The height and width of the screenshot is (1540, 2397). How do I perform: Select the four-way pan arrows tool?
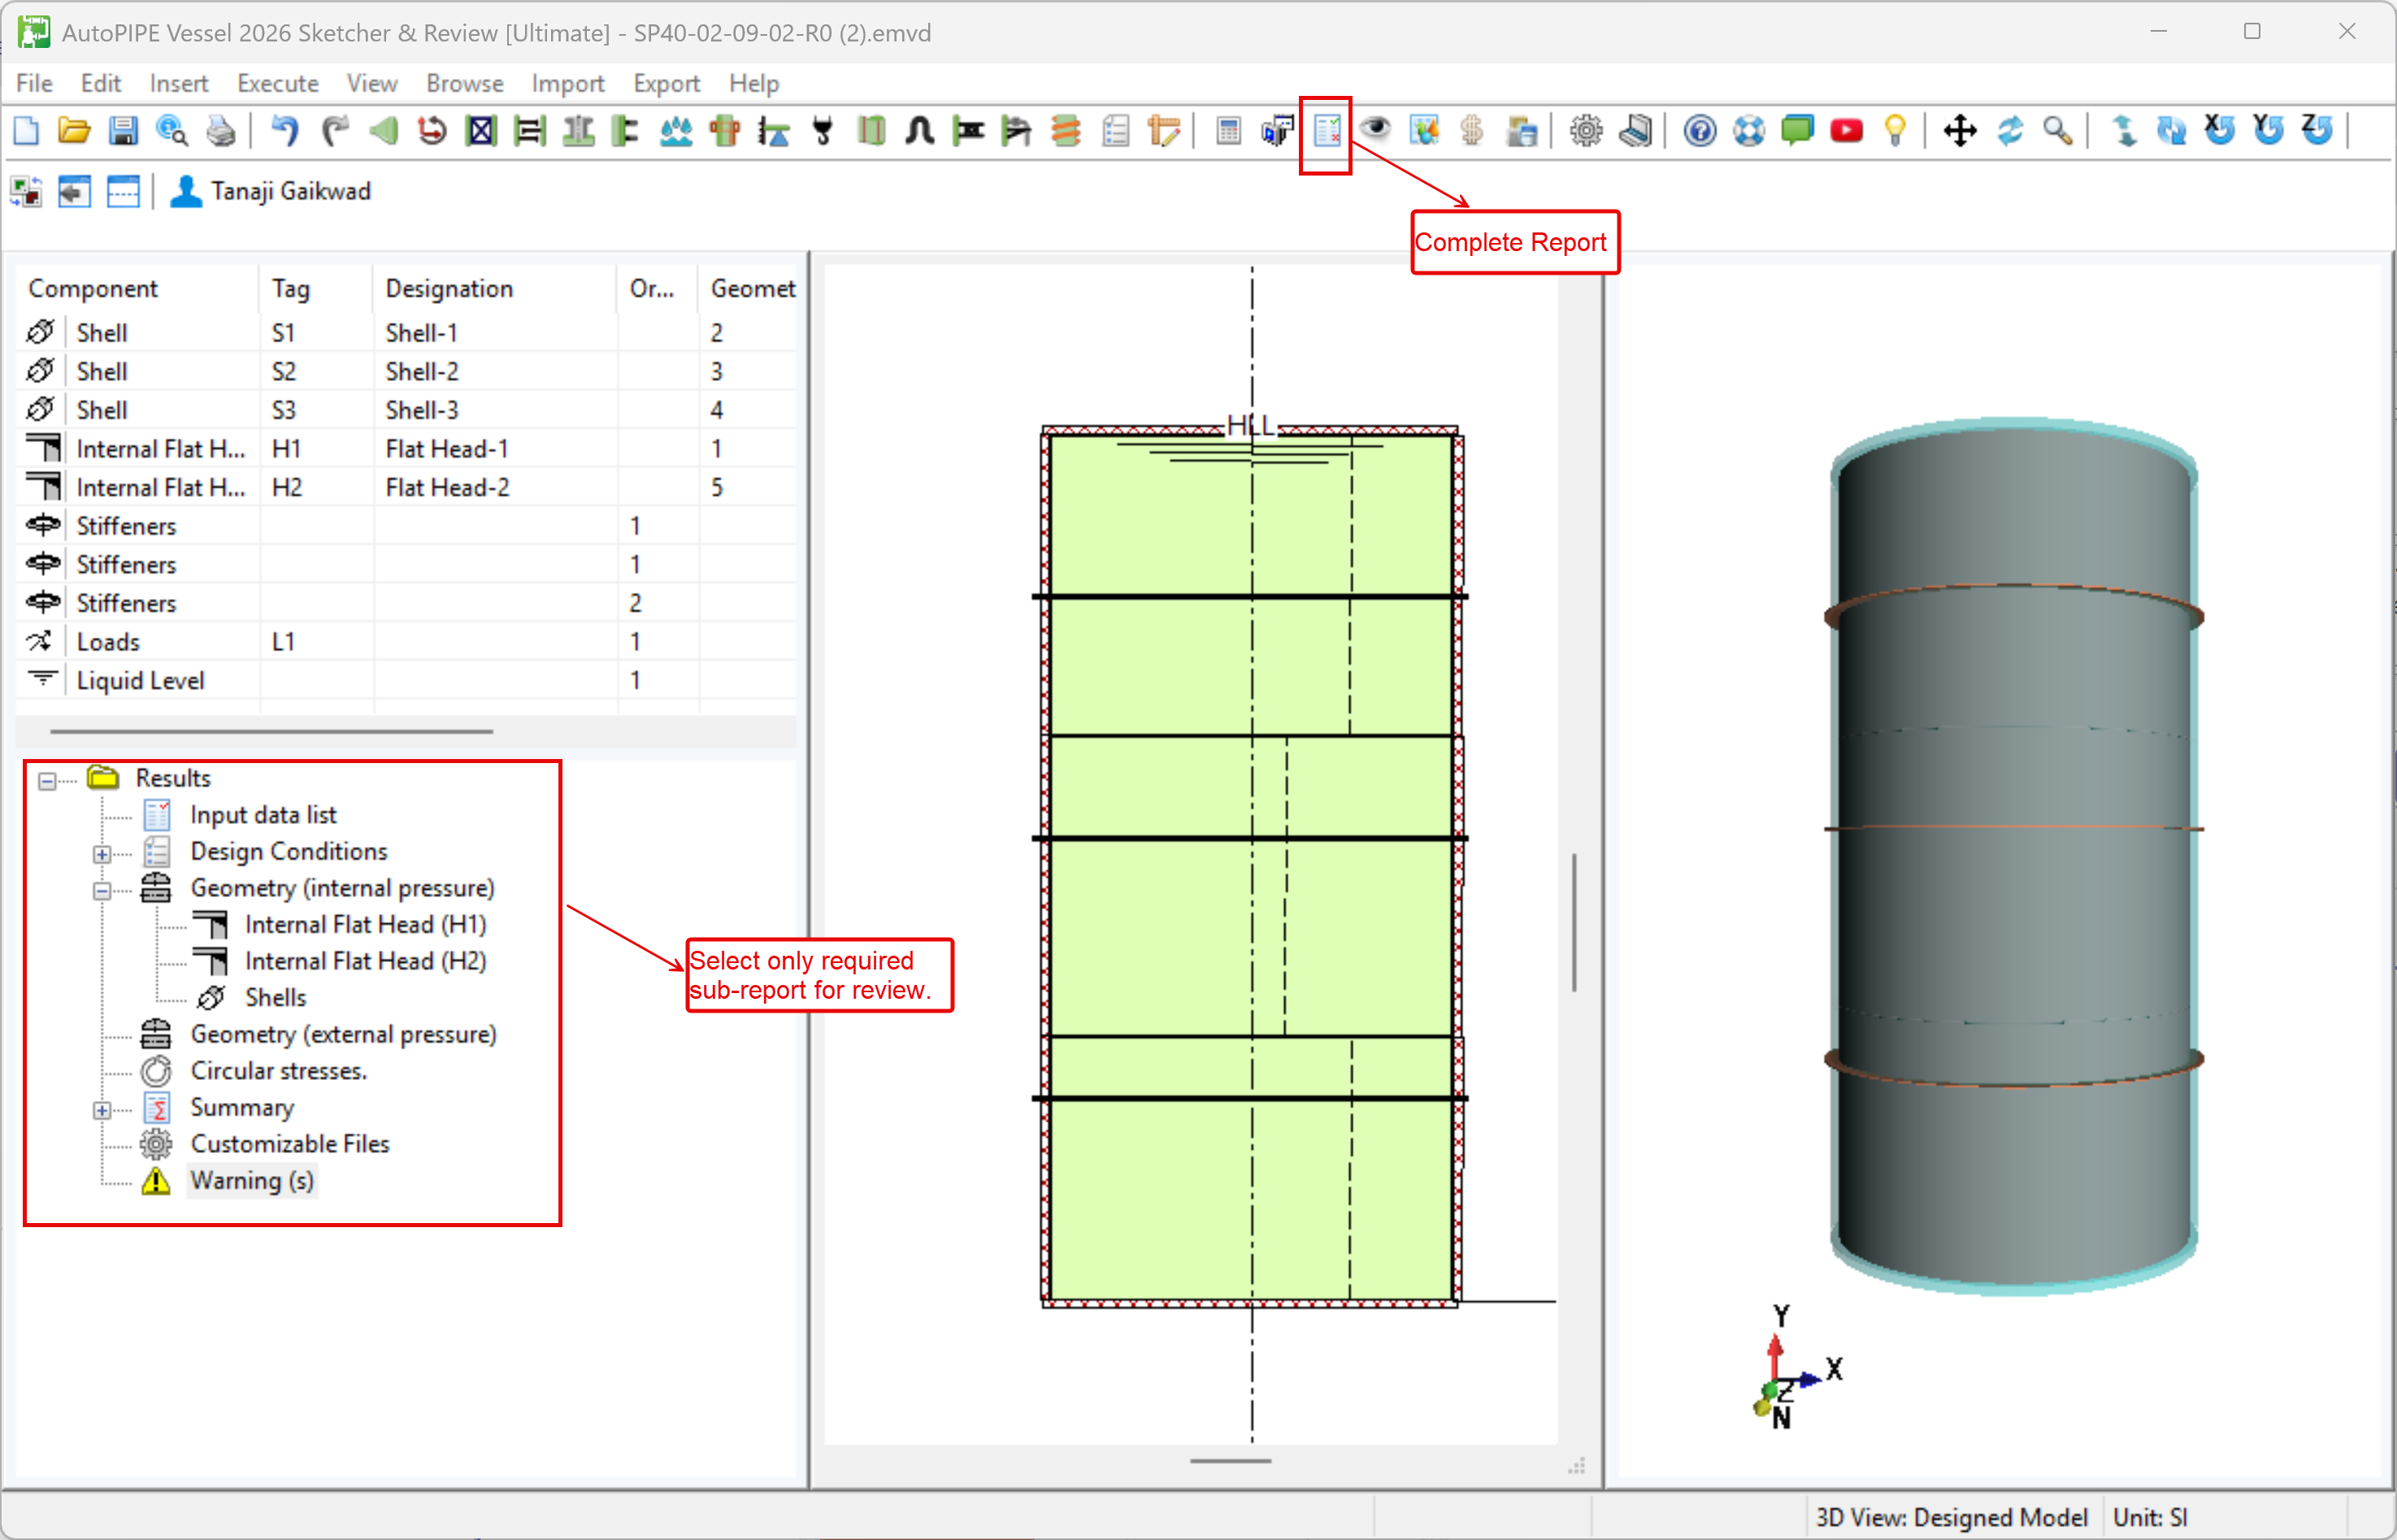(x=1960, y=131)
